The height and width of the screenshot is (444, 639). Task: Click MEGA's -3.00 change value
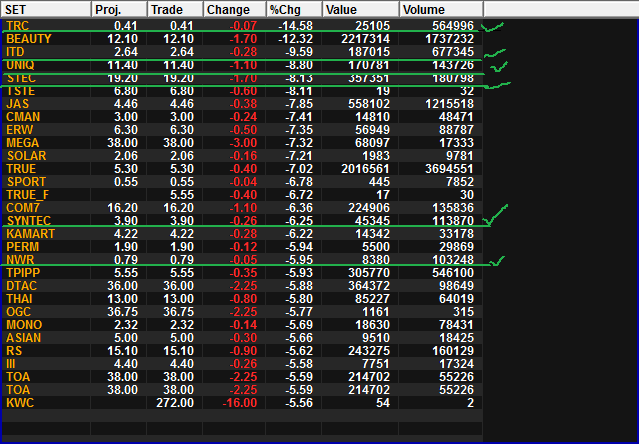click(x=243, y=143)
